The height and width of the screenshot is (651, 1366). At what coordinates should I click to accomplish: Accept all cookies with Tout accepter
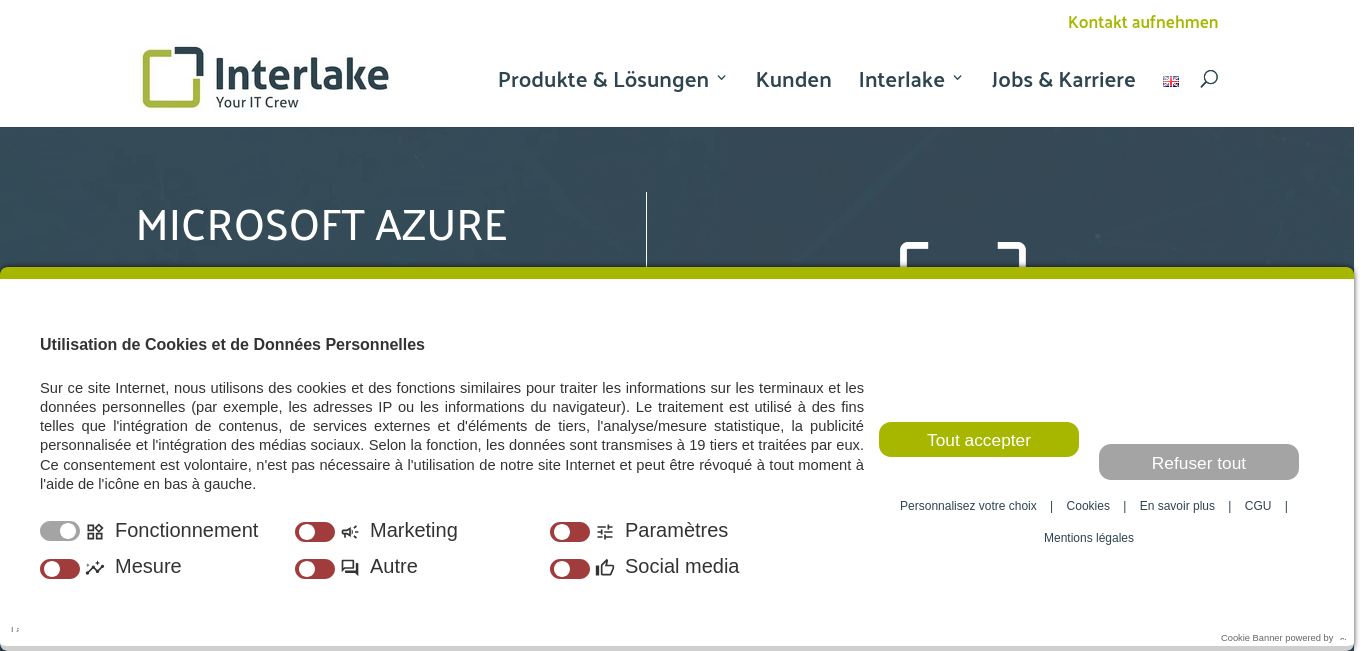coord(979,440)
